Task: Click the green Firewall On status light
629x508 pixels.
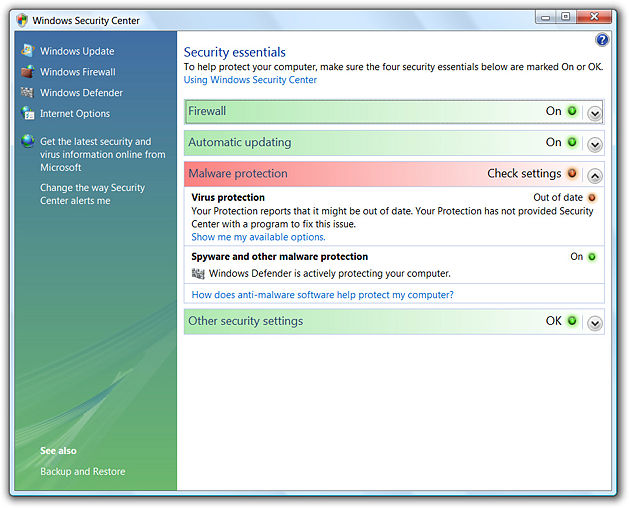Action: pos(572,112)
